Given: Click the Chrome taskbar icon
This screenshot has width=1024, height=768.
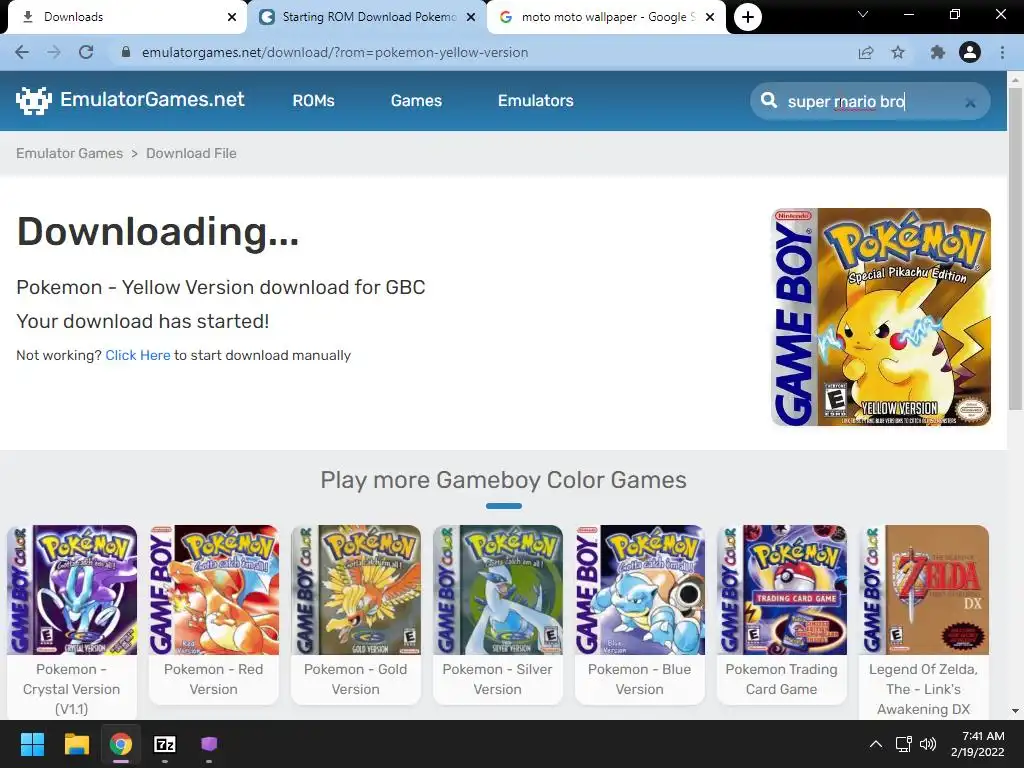Looking at the screenshot, I should tap(121, 744).
